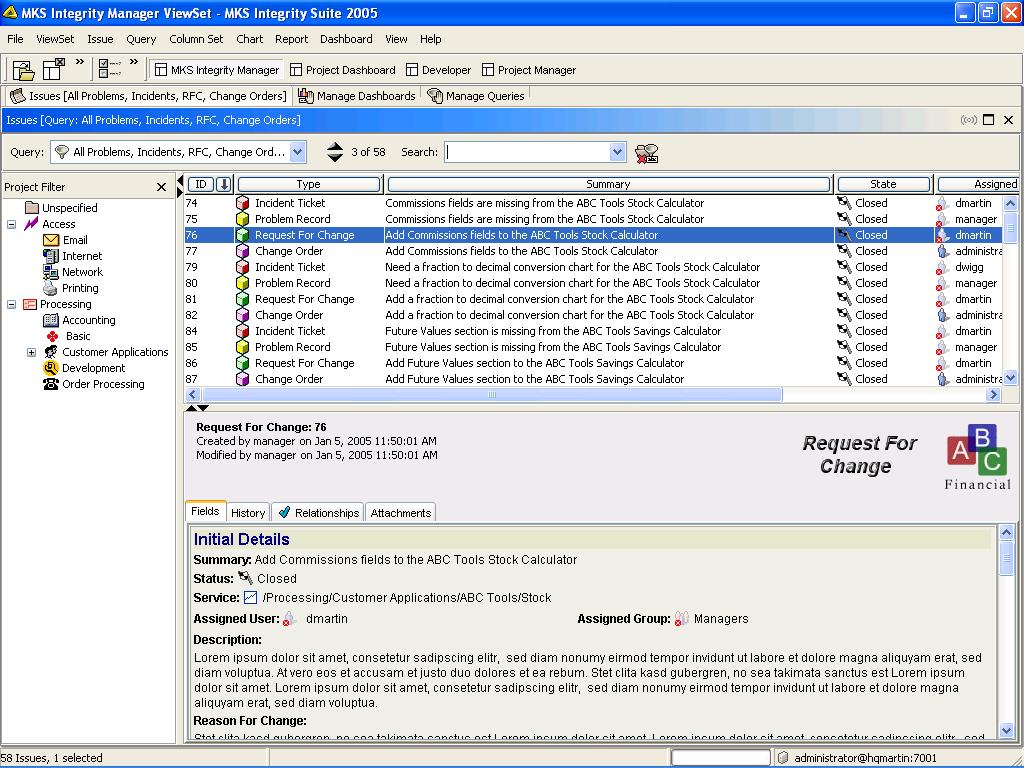
Task: Select issue 84 Future Values Incident Ticket row
Action: tap(594, 331)
